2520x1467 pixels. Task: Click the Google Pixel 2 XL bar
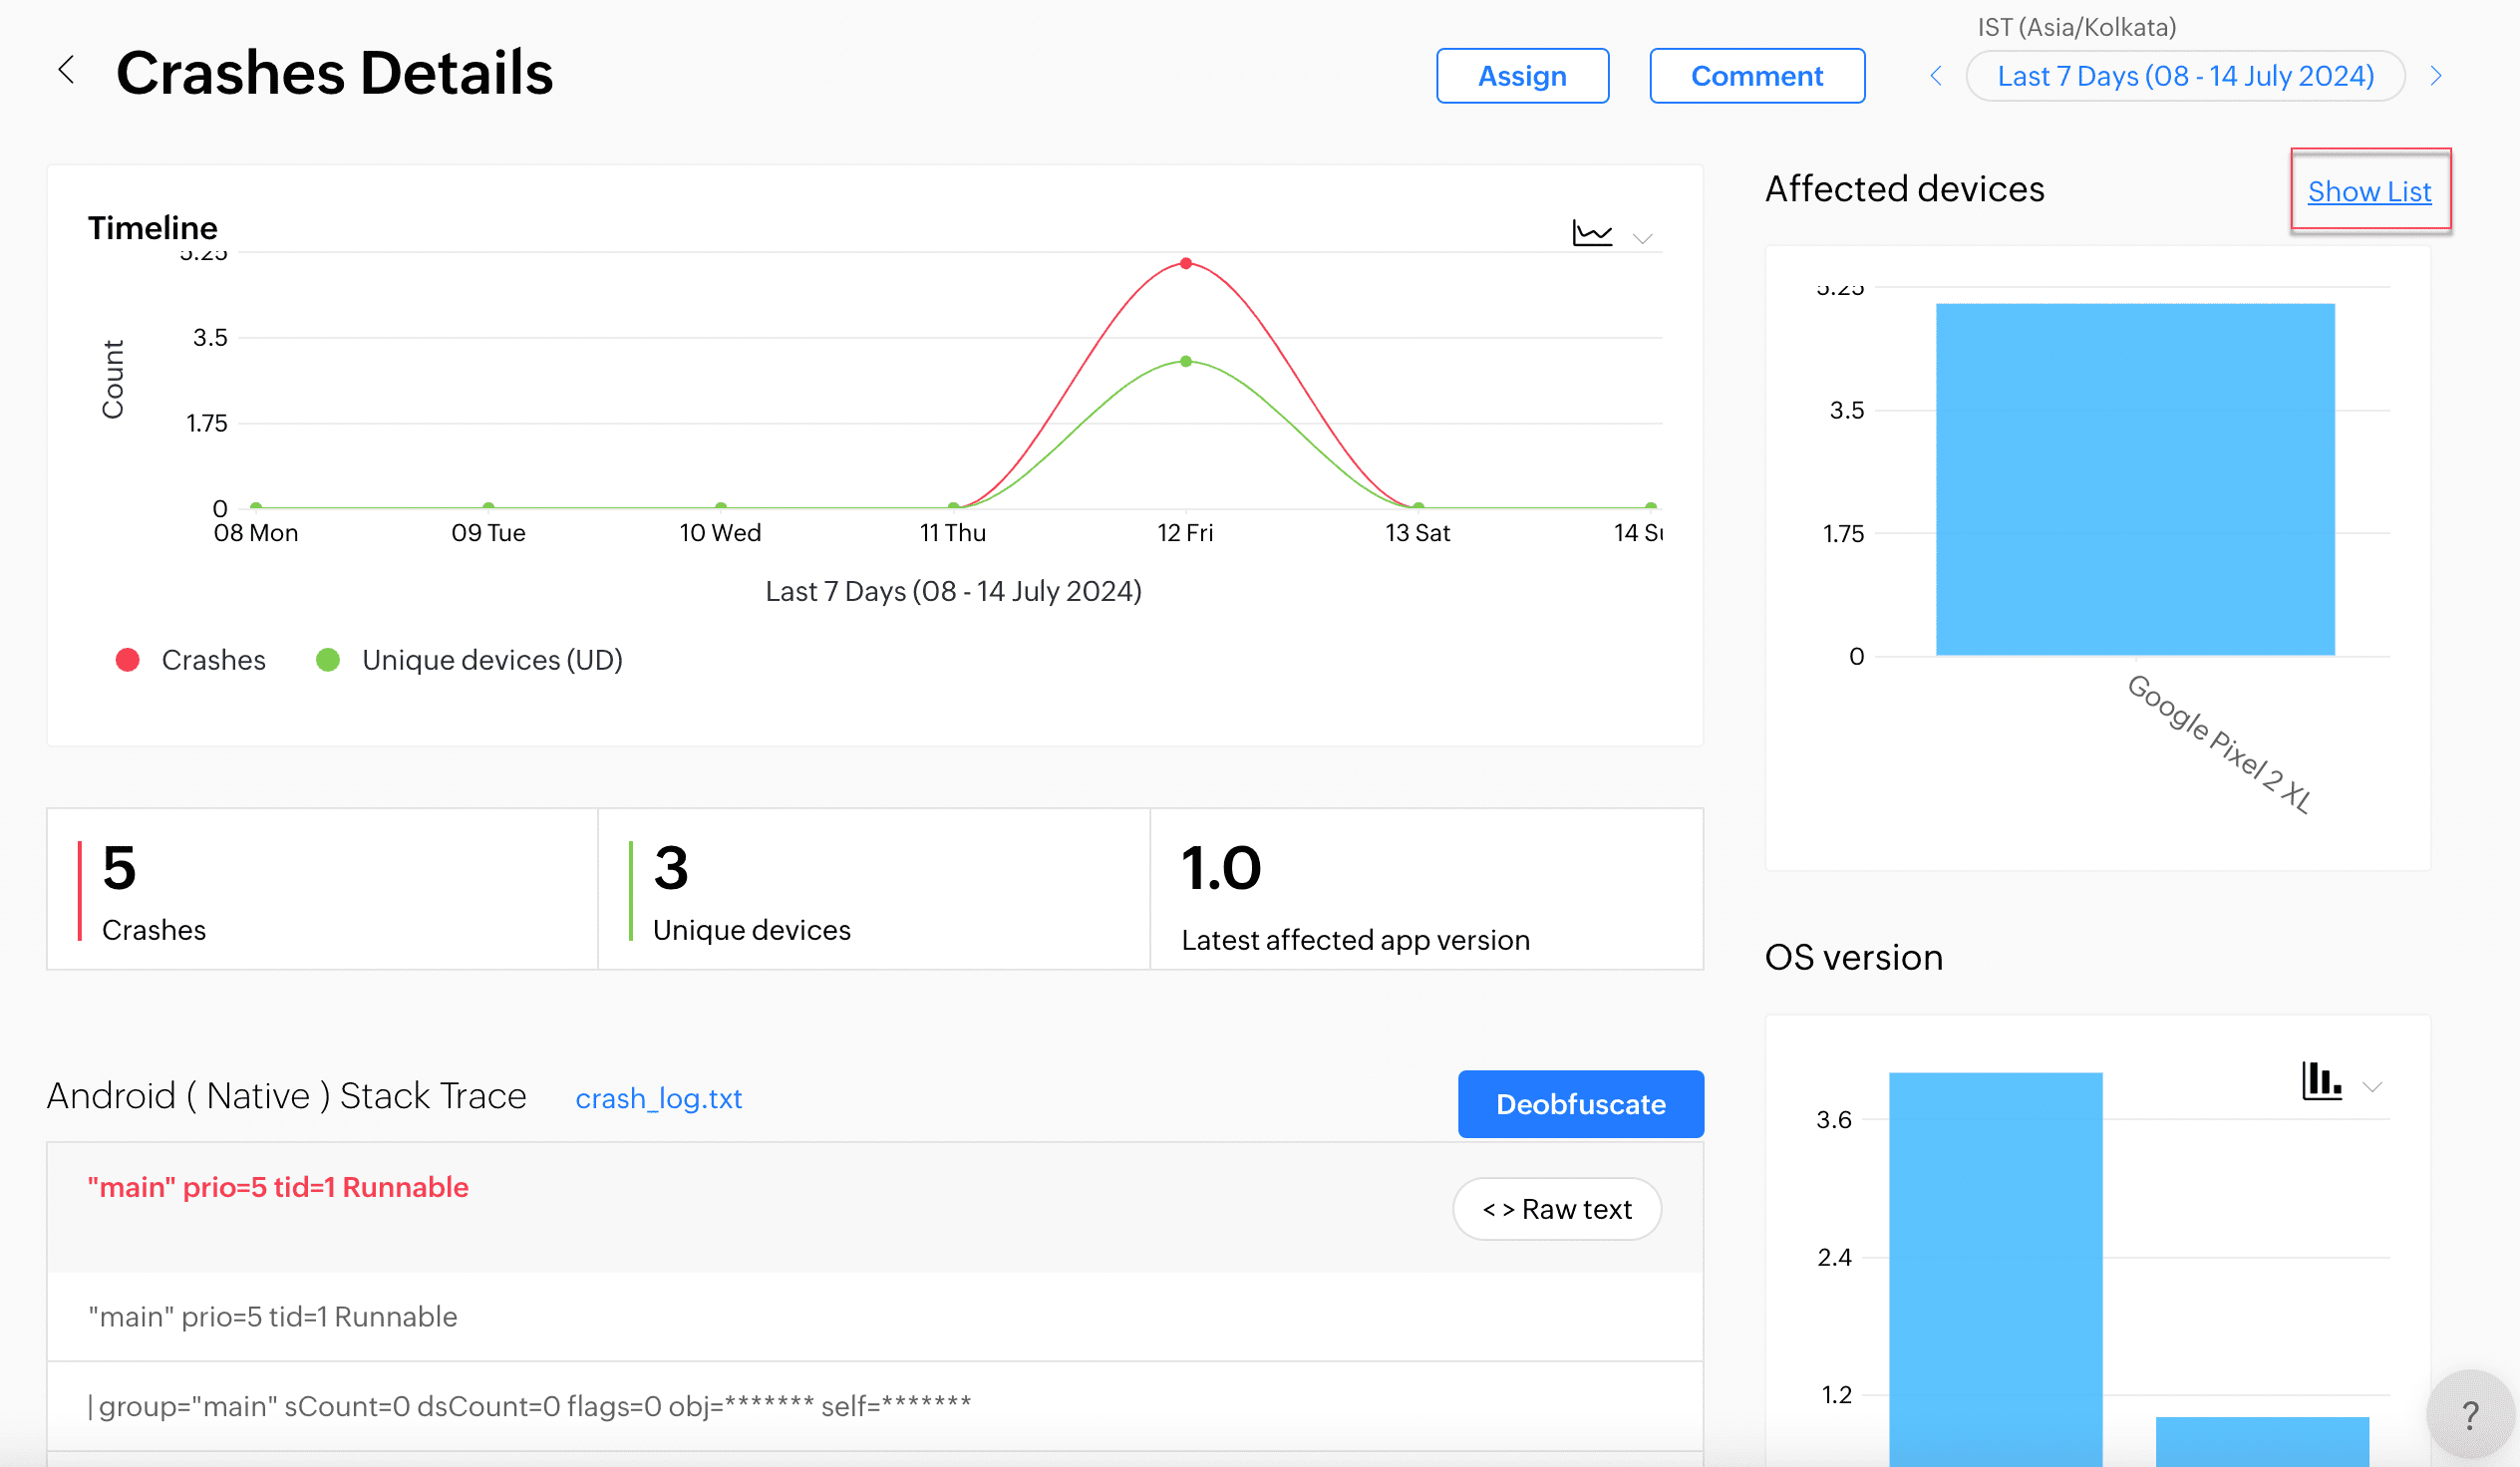[2134, 480]
